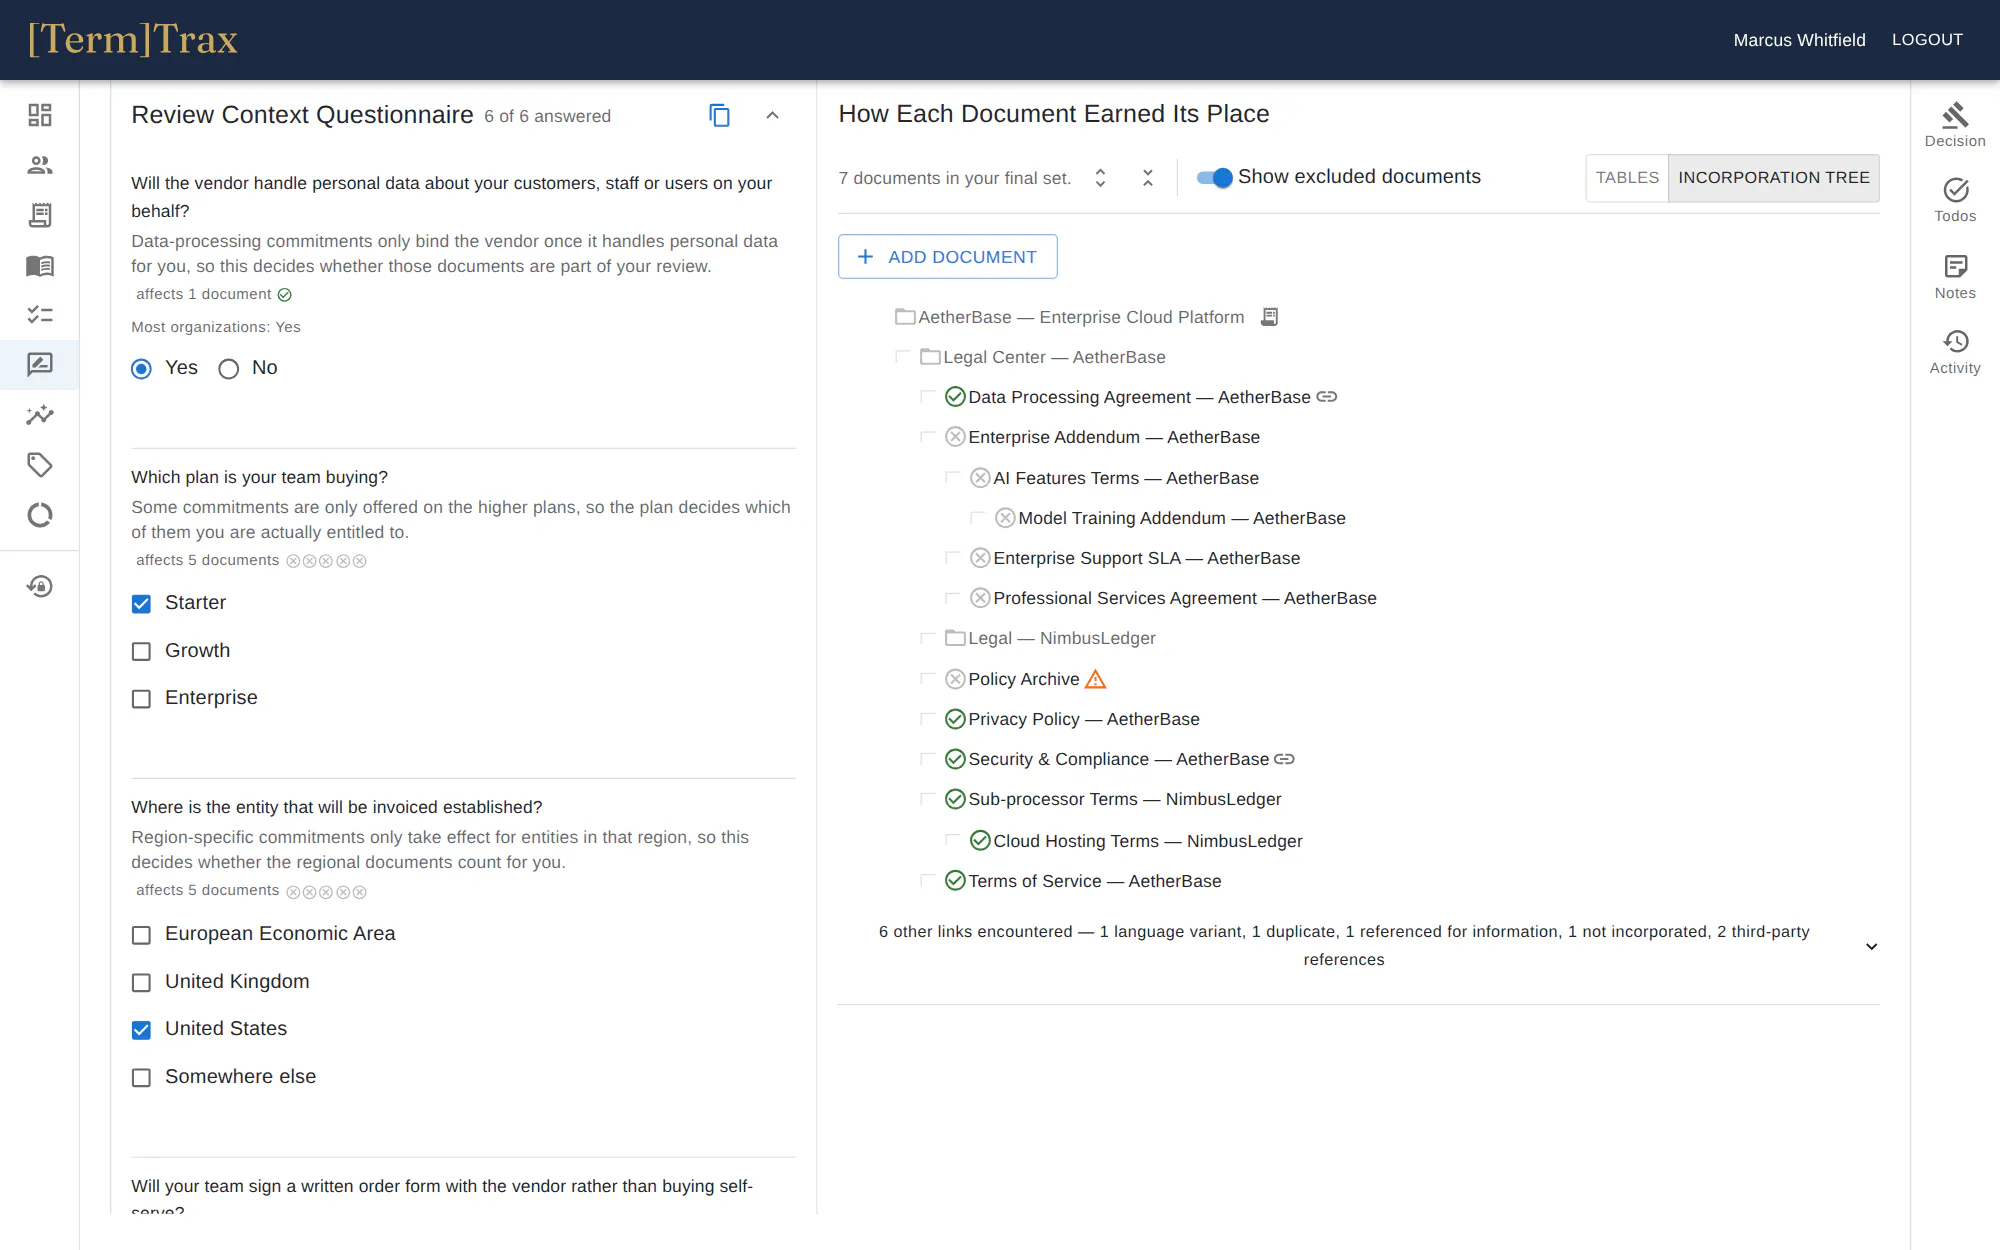Click the Logout link
Image resolution: width=2000 pixels, height=1250 pixels.
pyautogui.click(x=1927, y=40)
